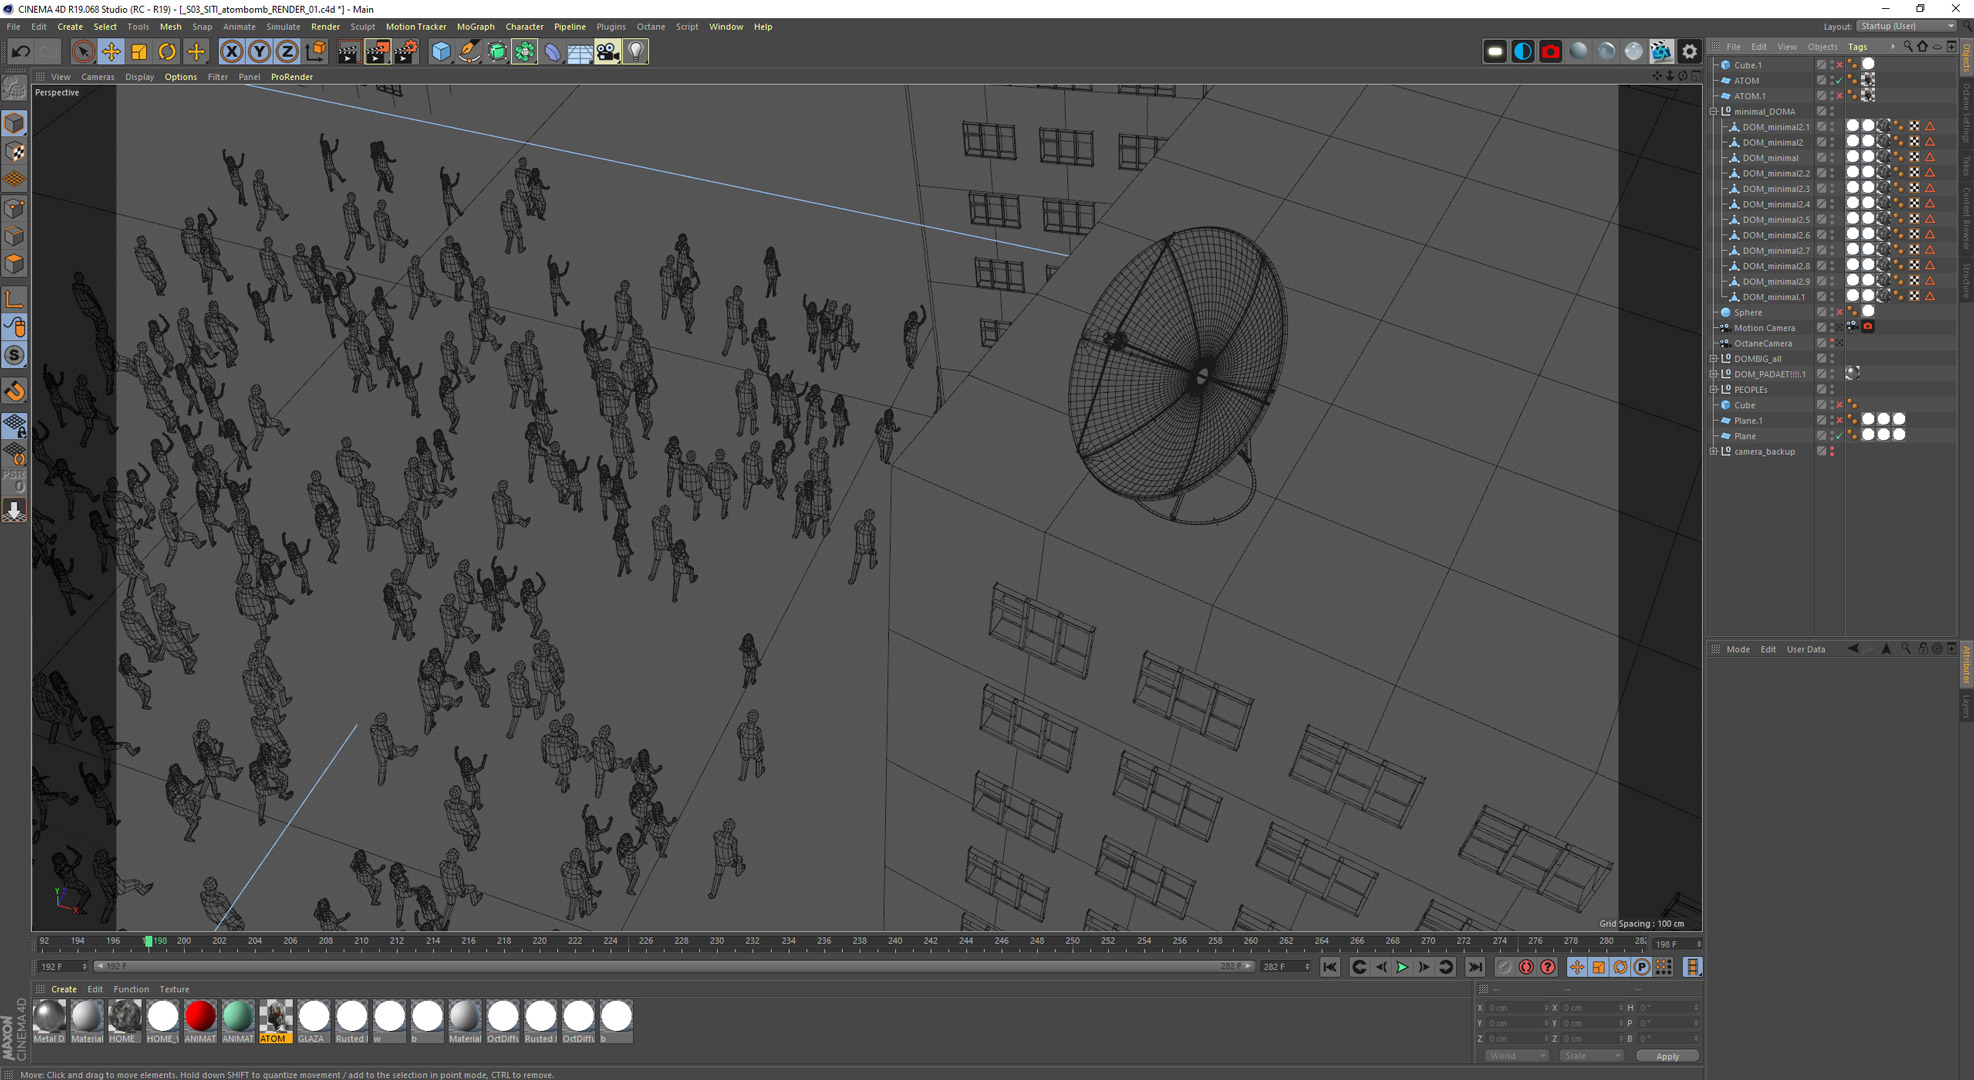The image size is (1974, 1080).
Task: Select the Motion Camera object
Action: [1764, 328]
